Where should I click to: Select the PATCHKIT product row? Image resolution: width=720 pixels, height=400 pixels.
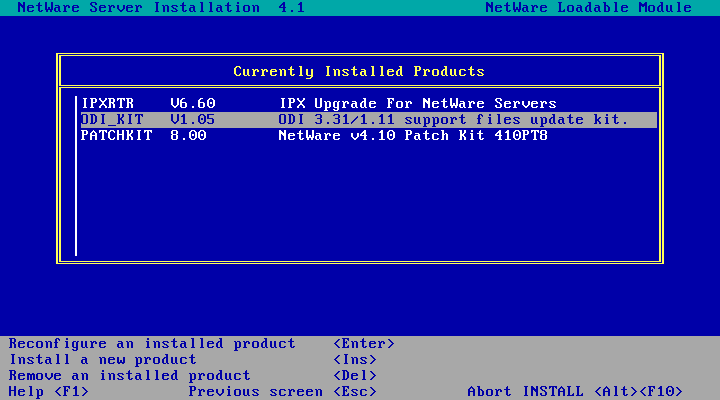369,135
